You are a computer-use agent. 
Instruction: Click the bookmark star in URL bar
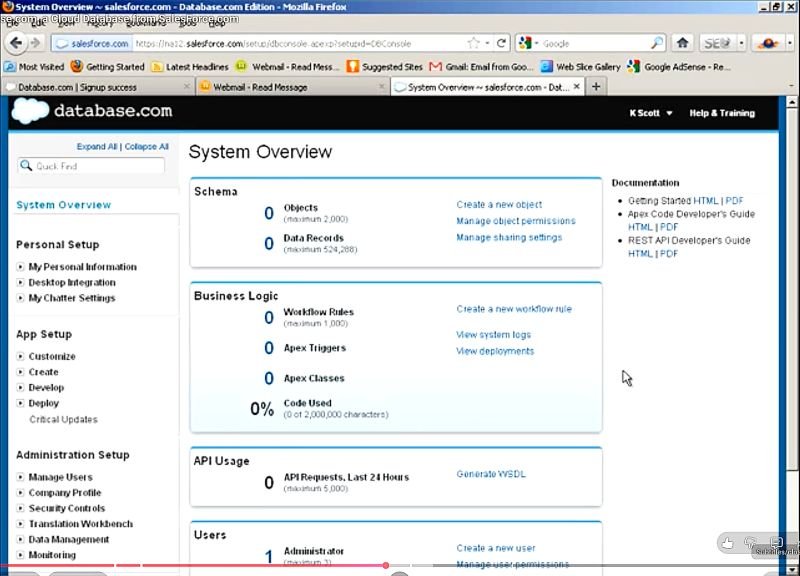click(474, 43)
